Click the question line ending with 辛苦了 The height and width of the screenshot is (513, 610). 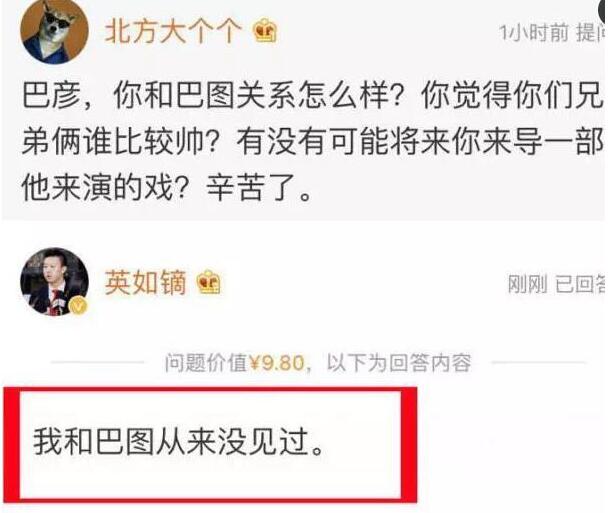(x=167, y=188)
